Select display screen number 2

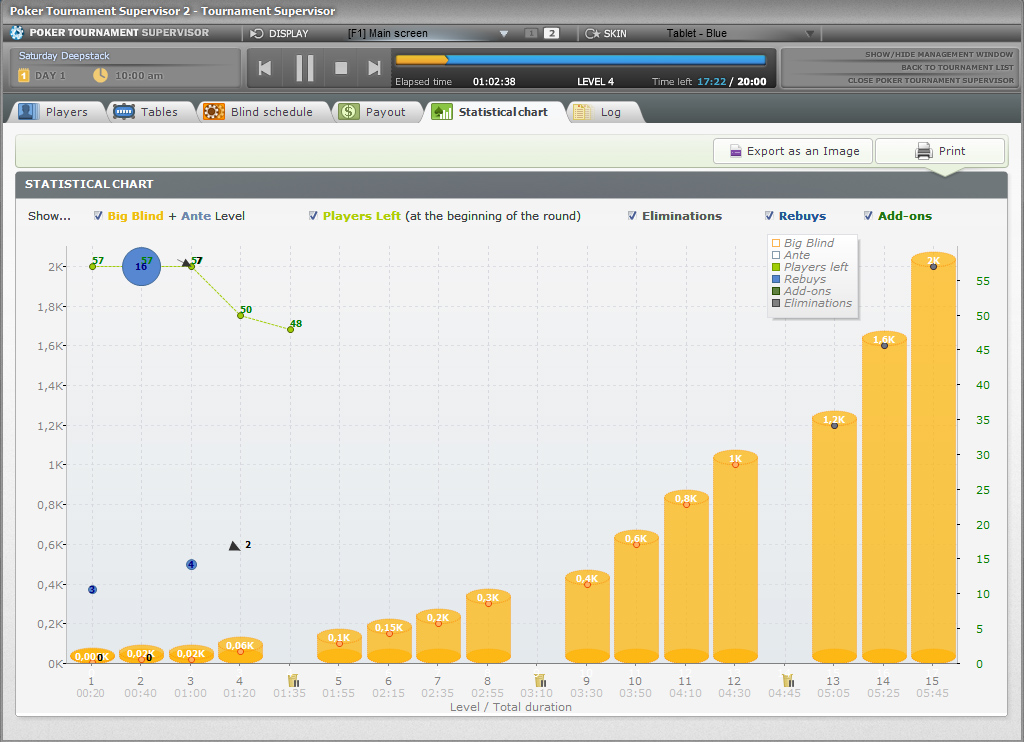point(551,33)
